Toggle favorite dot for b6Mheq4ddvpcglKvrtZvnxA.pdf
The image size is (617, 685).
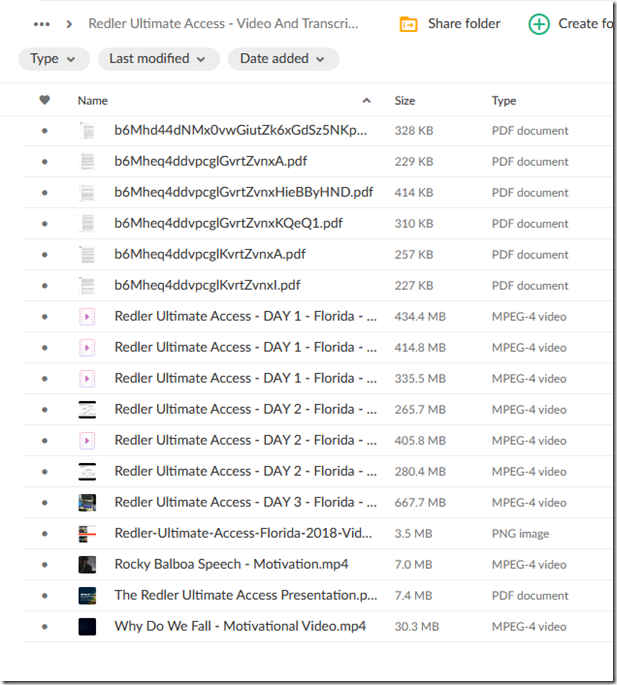click(x=44, y=255)
